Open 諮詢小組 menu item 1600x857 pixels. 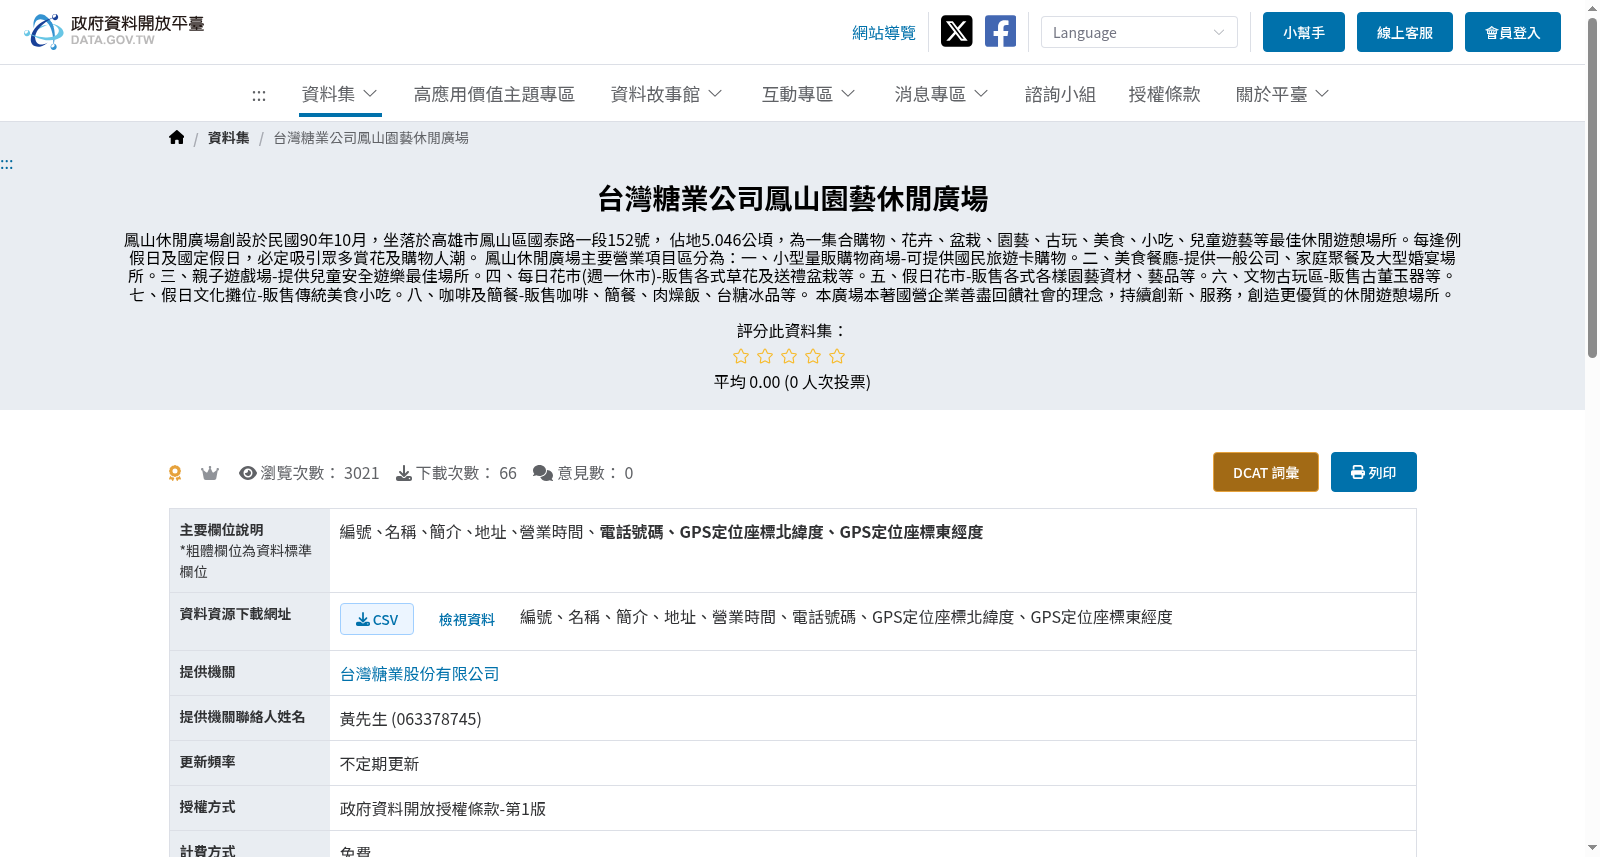[1060, 94]
